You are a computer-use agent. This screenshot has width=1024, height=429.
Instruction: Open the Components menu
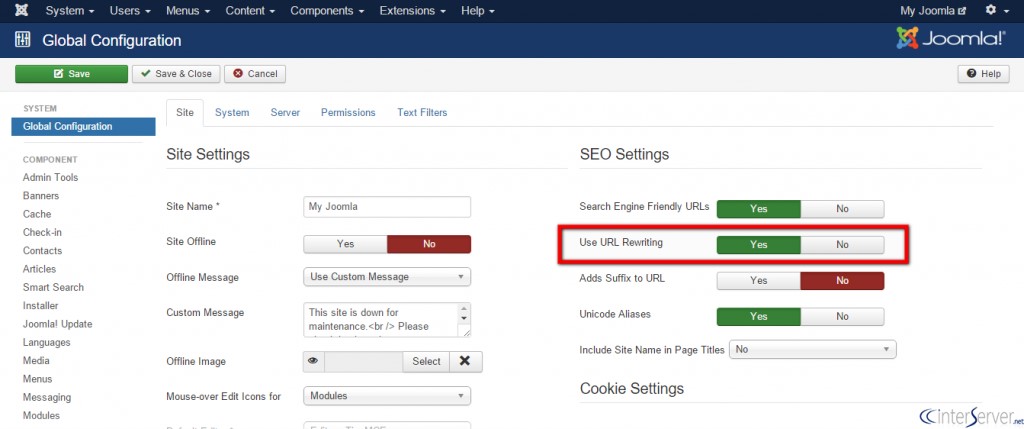(328, 10)
